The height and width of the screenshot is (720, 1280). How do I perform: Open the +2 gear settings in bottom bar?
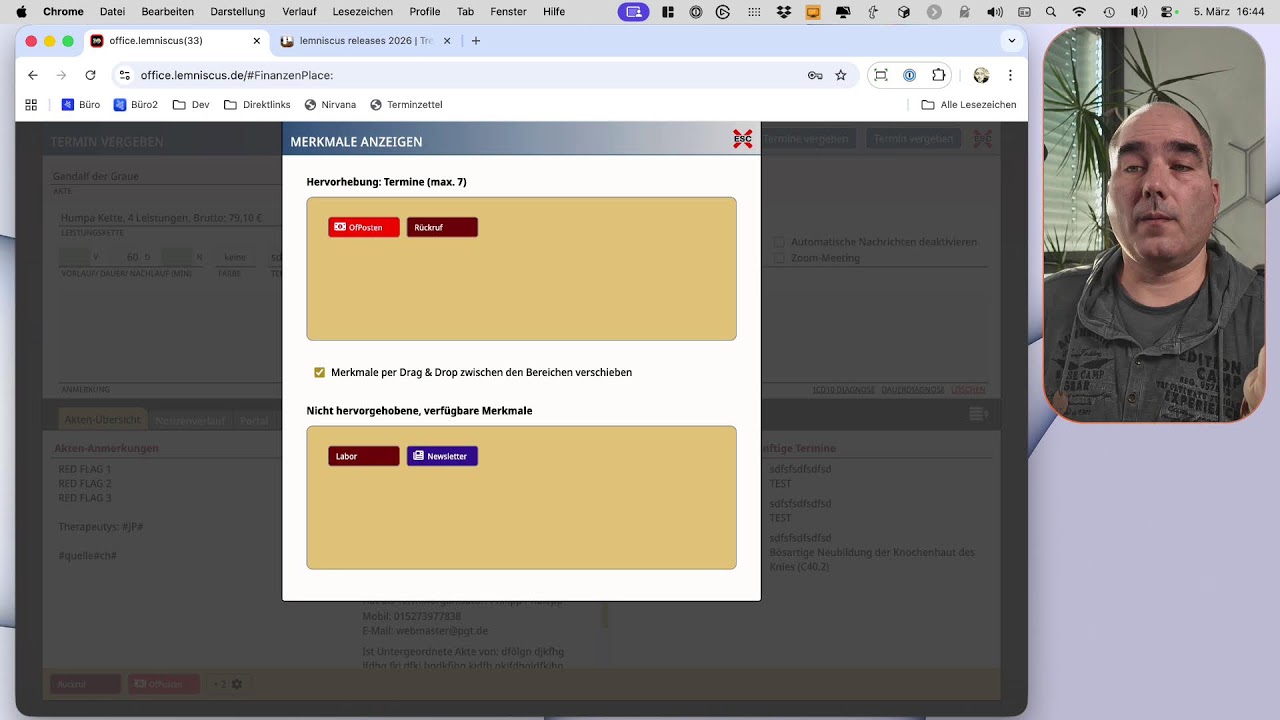(x=228, y=684)
